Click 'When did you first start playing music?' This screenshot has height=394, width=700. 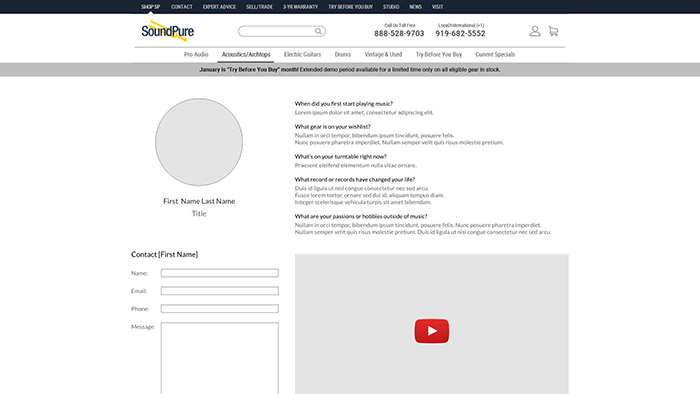pyautogui.click(x=344, y=104)
